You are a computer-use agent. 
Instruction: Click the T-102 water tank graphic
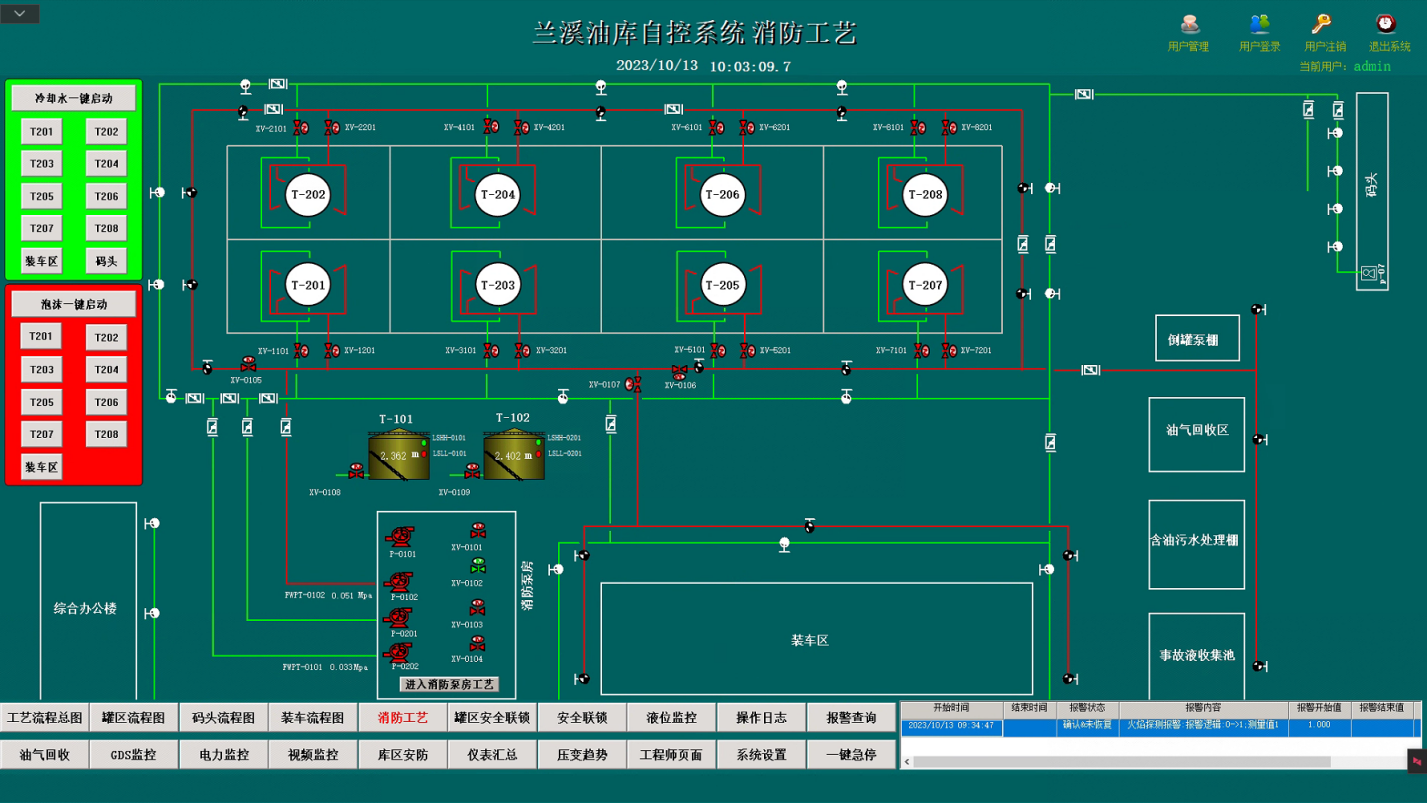[x=514, y=456]
